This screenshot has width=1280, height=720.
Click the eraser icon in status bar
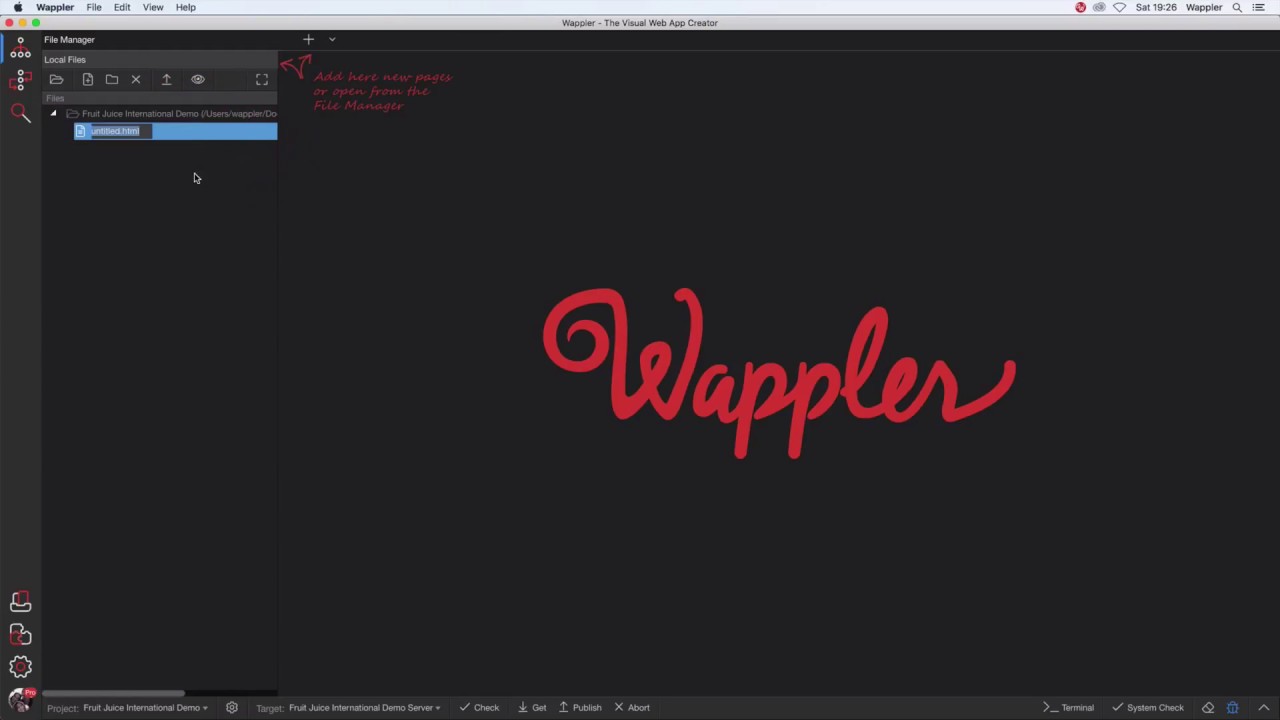(x=1208, y=708)
